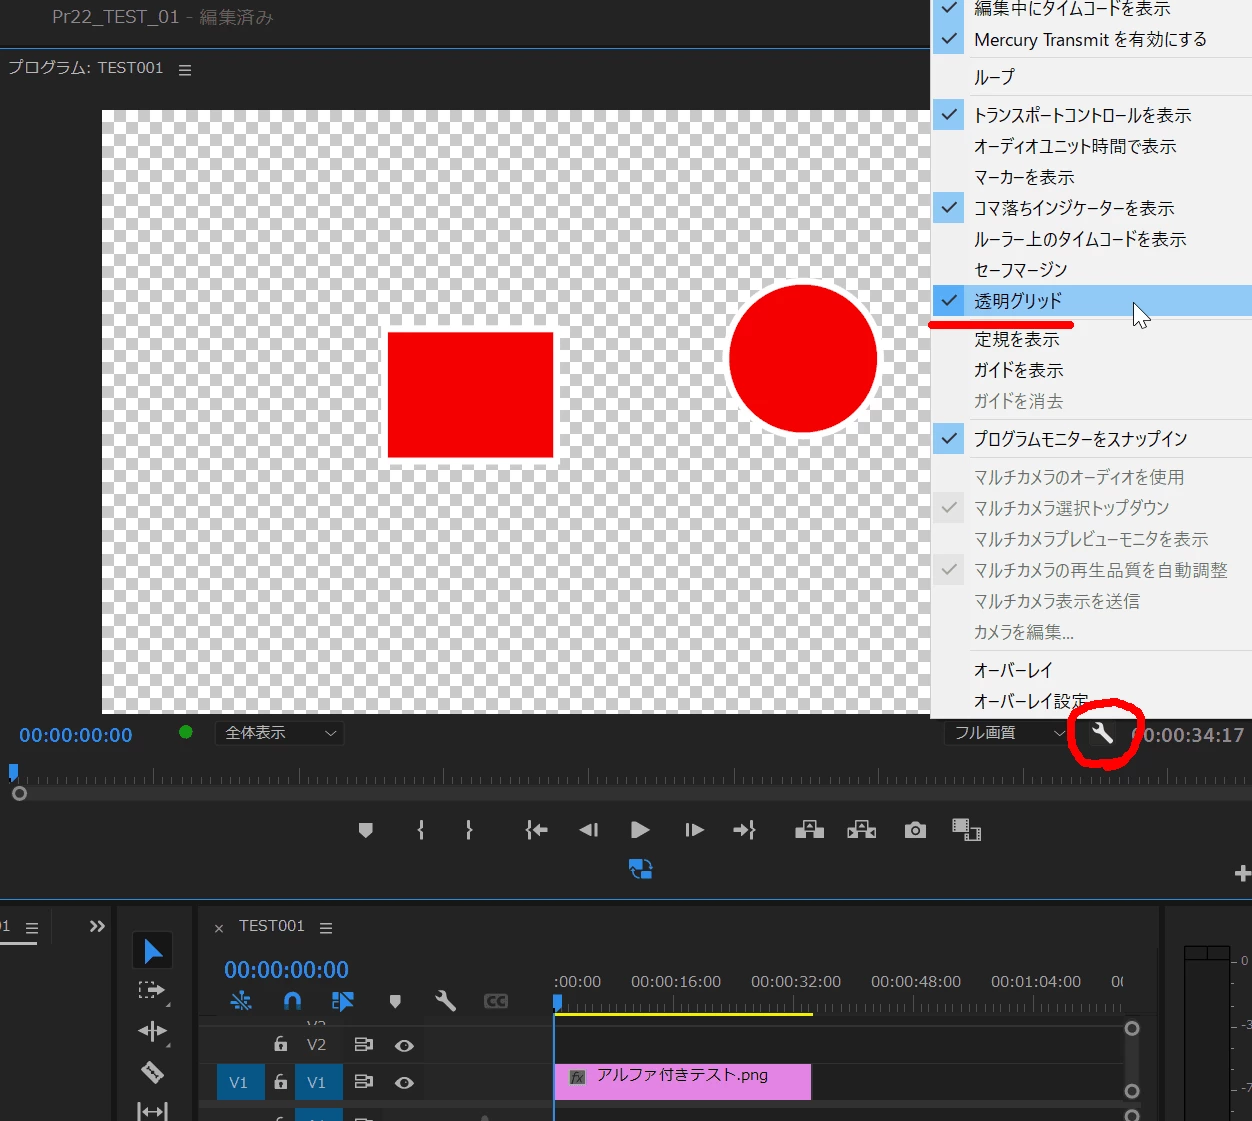Screen dimensions: 1252x1121
Task: Select the Track Select Forward tool
Action: 152,991
